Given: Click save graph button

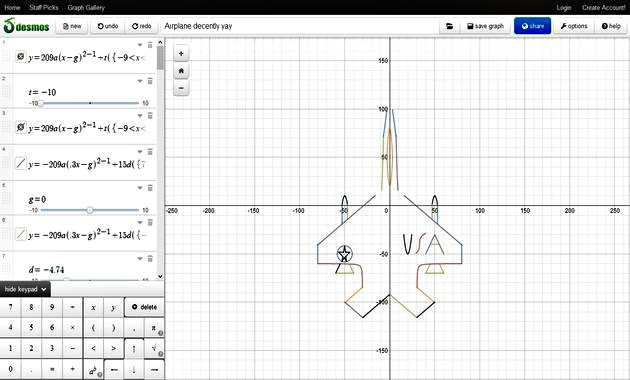Looking at the screenshot, I should (485, 26).
